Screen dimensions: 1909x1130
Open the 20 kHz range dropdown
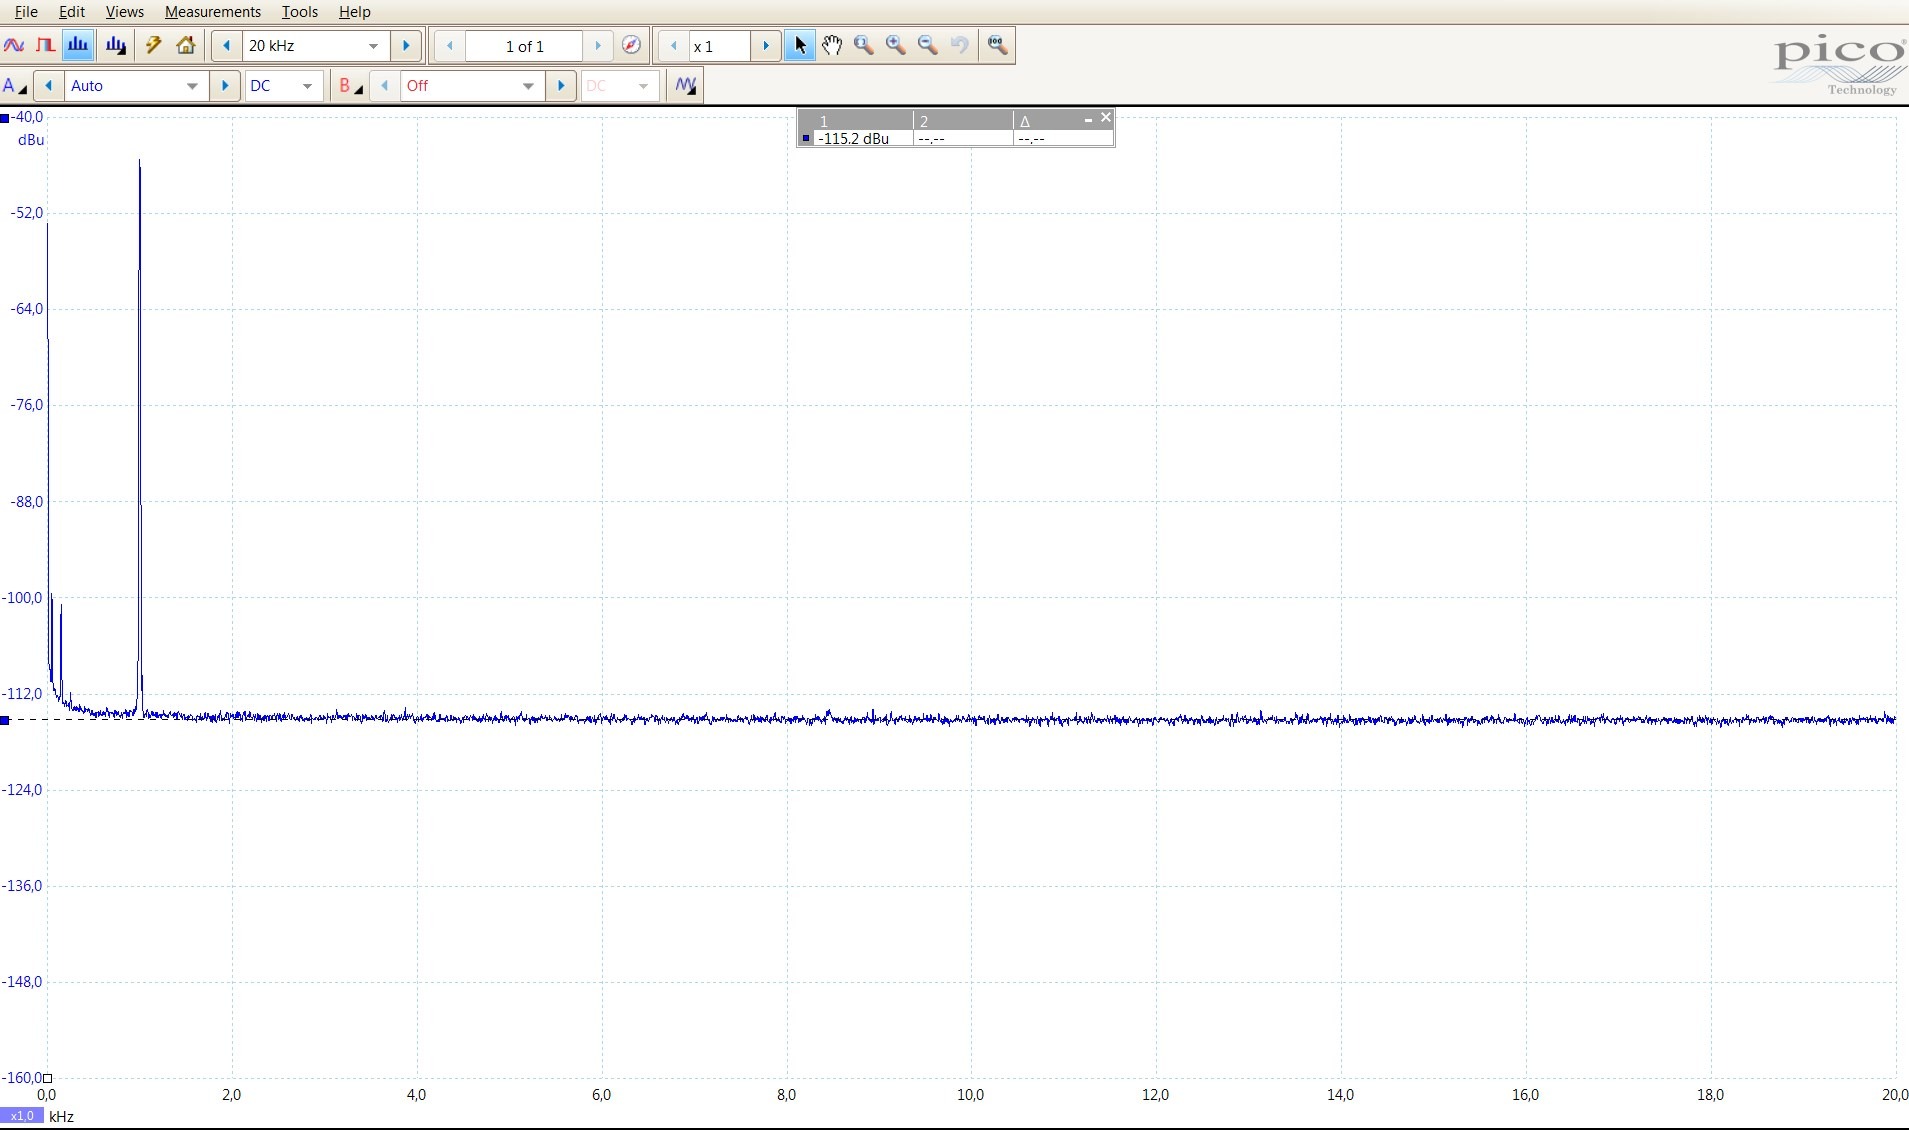(373, 46)
